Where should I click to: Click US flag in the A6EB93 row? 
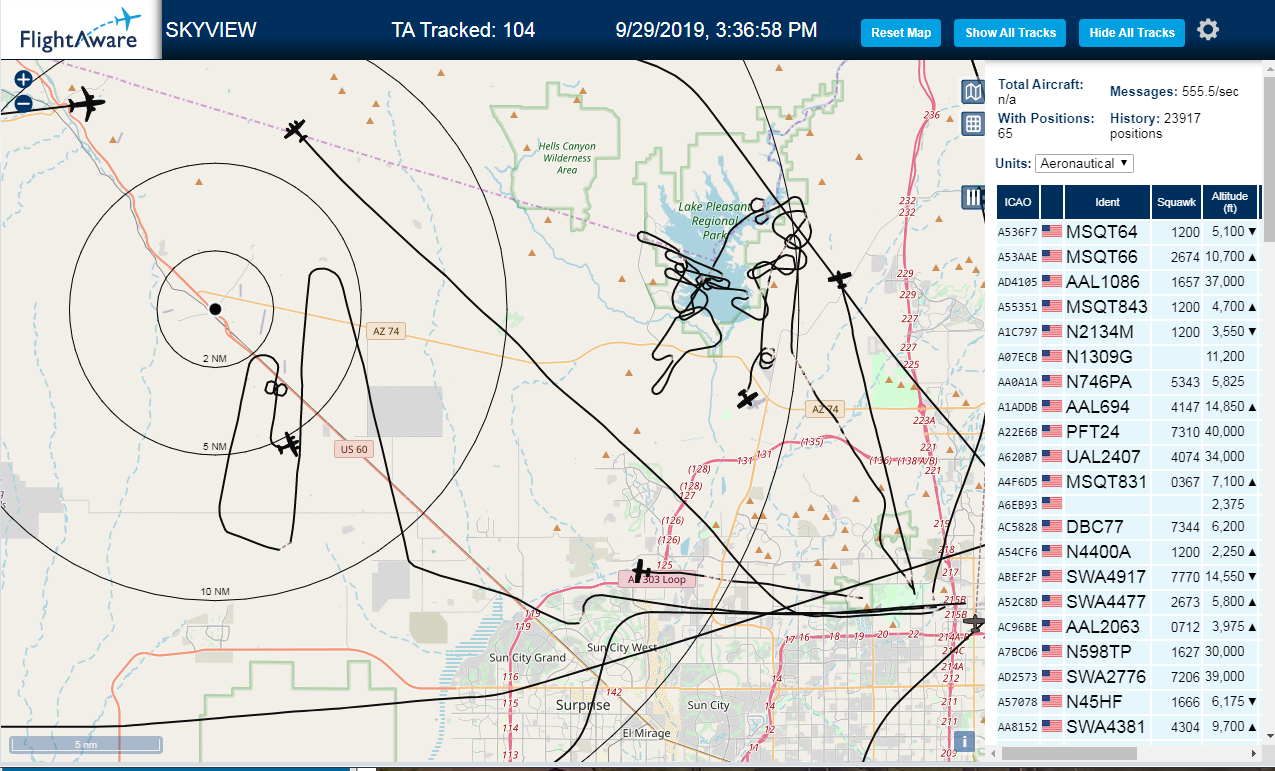[x=1052, y=504]
